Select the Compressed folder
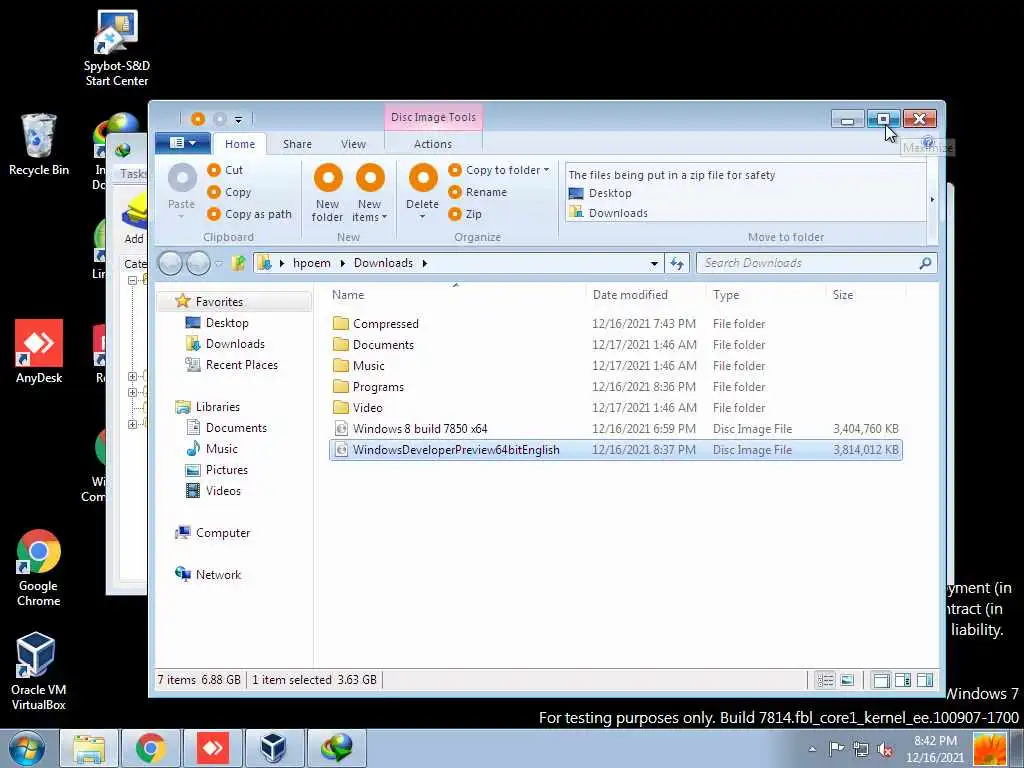Screen dimensions: 1024x768 click(615, 324)
